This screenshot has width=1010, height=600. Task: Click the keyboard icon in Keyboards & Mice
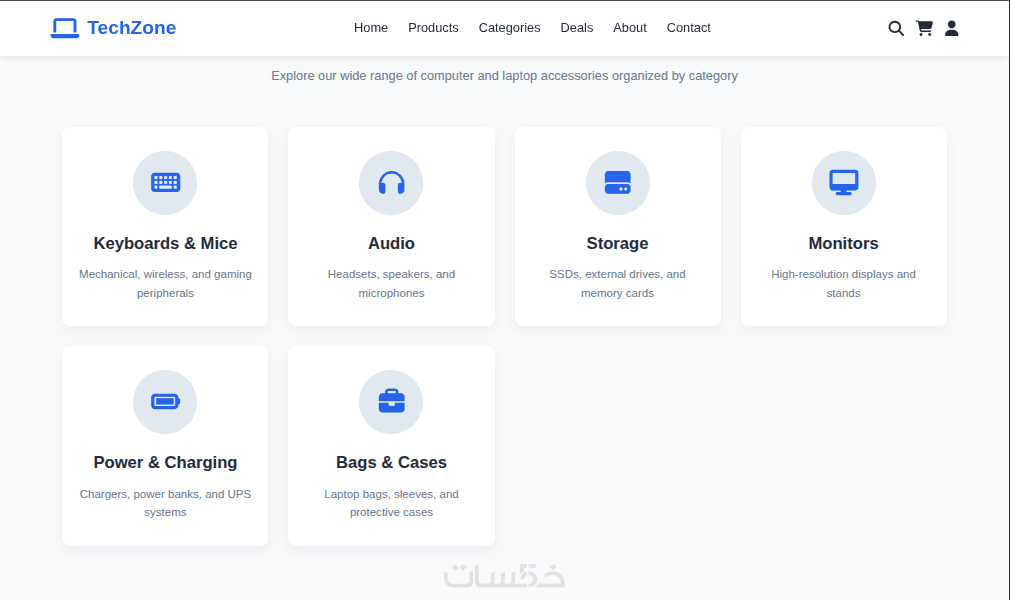point(165,182)
